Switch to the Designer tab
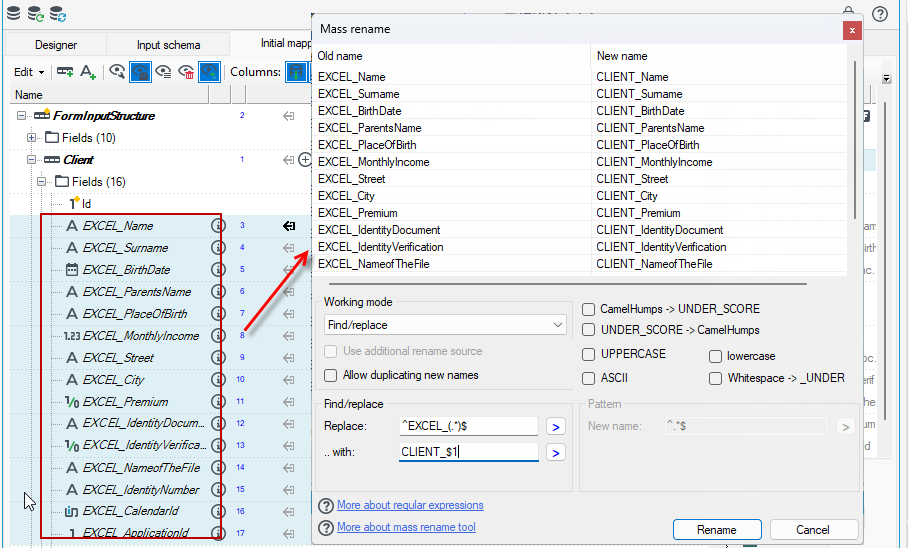The width and height of the screenshot is (908, 548). click(56, 45)
